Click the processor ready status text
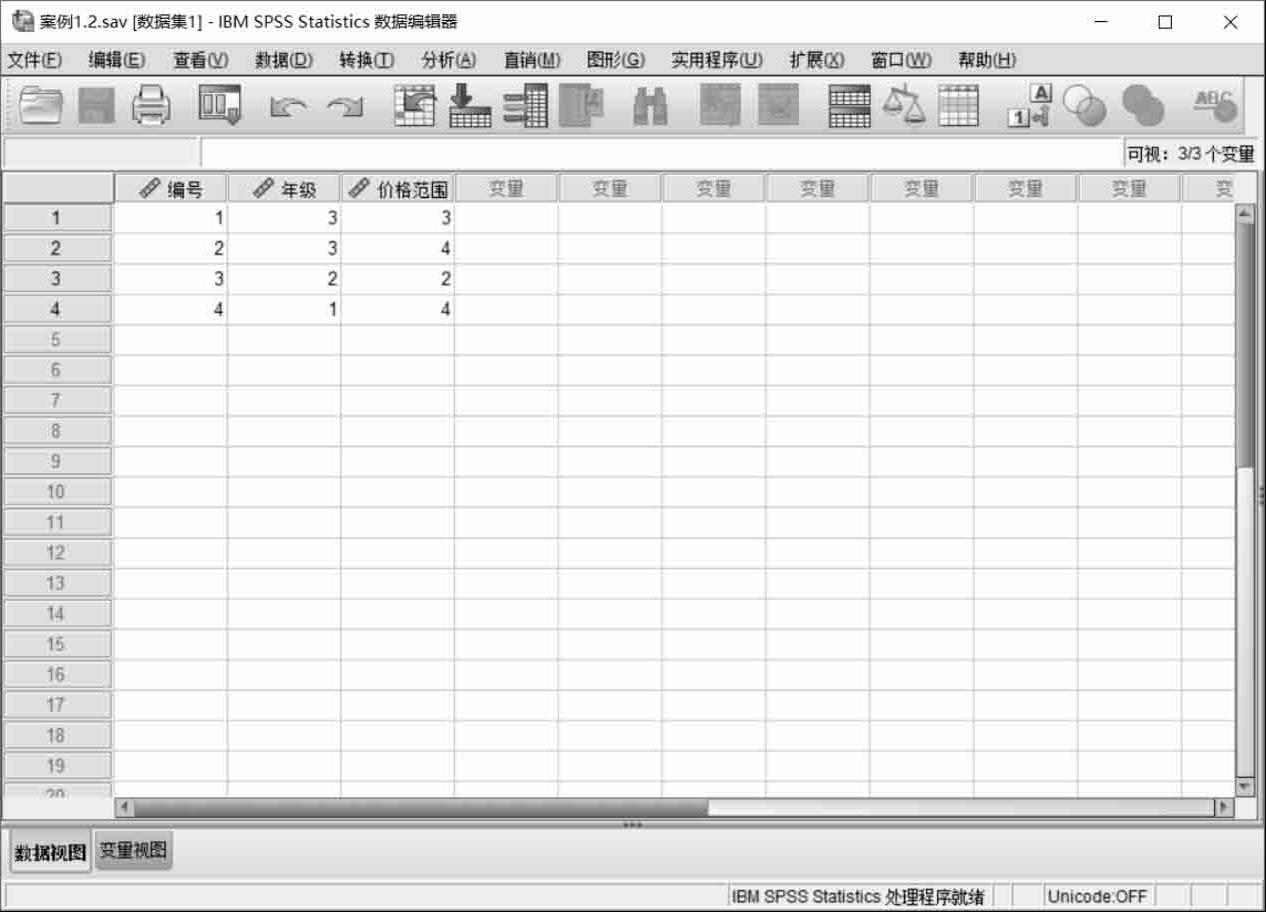 pos(857,896)
